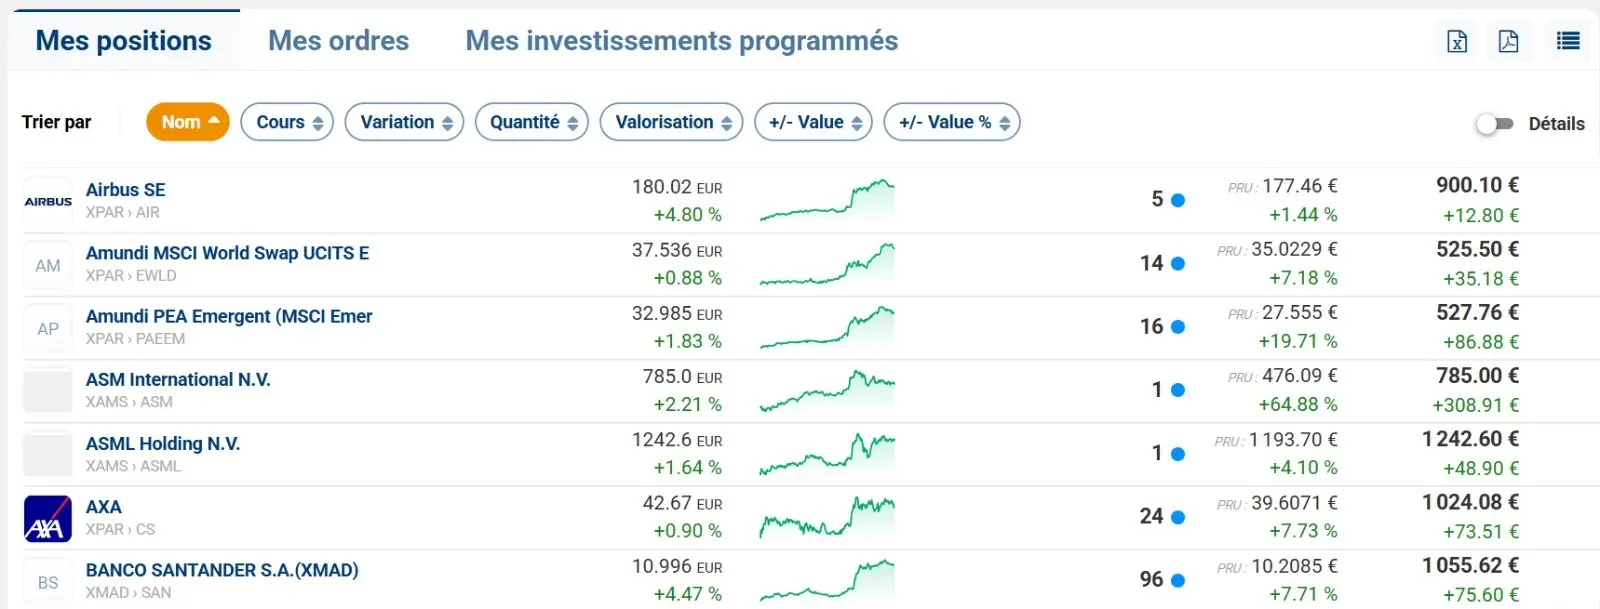Click the ASML valuation 1 242.60 €
Viewport: 1600px width, 609px height.
1471,439
